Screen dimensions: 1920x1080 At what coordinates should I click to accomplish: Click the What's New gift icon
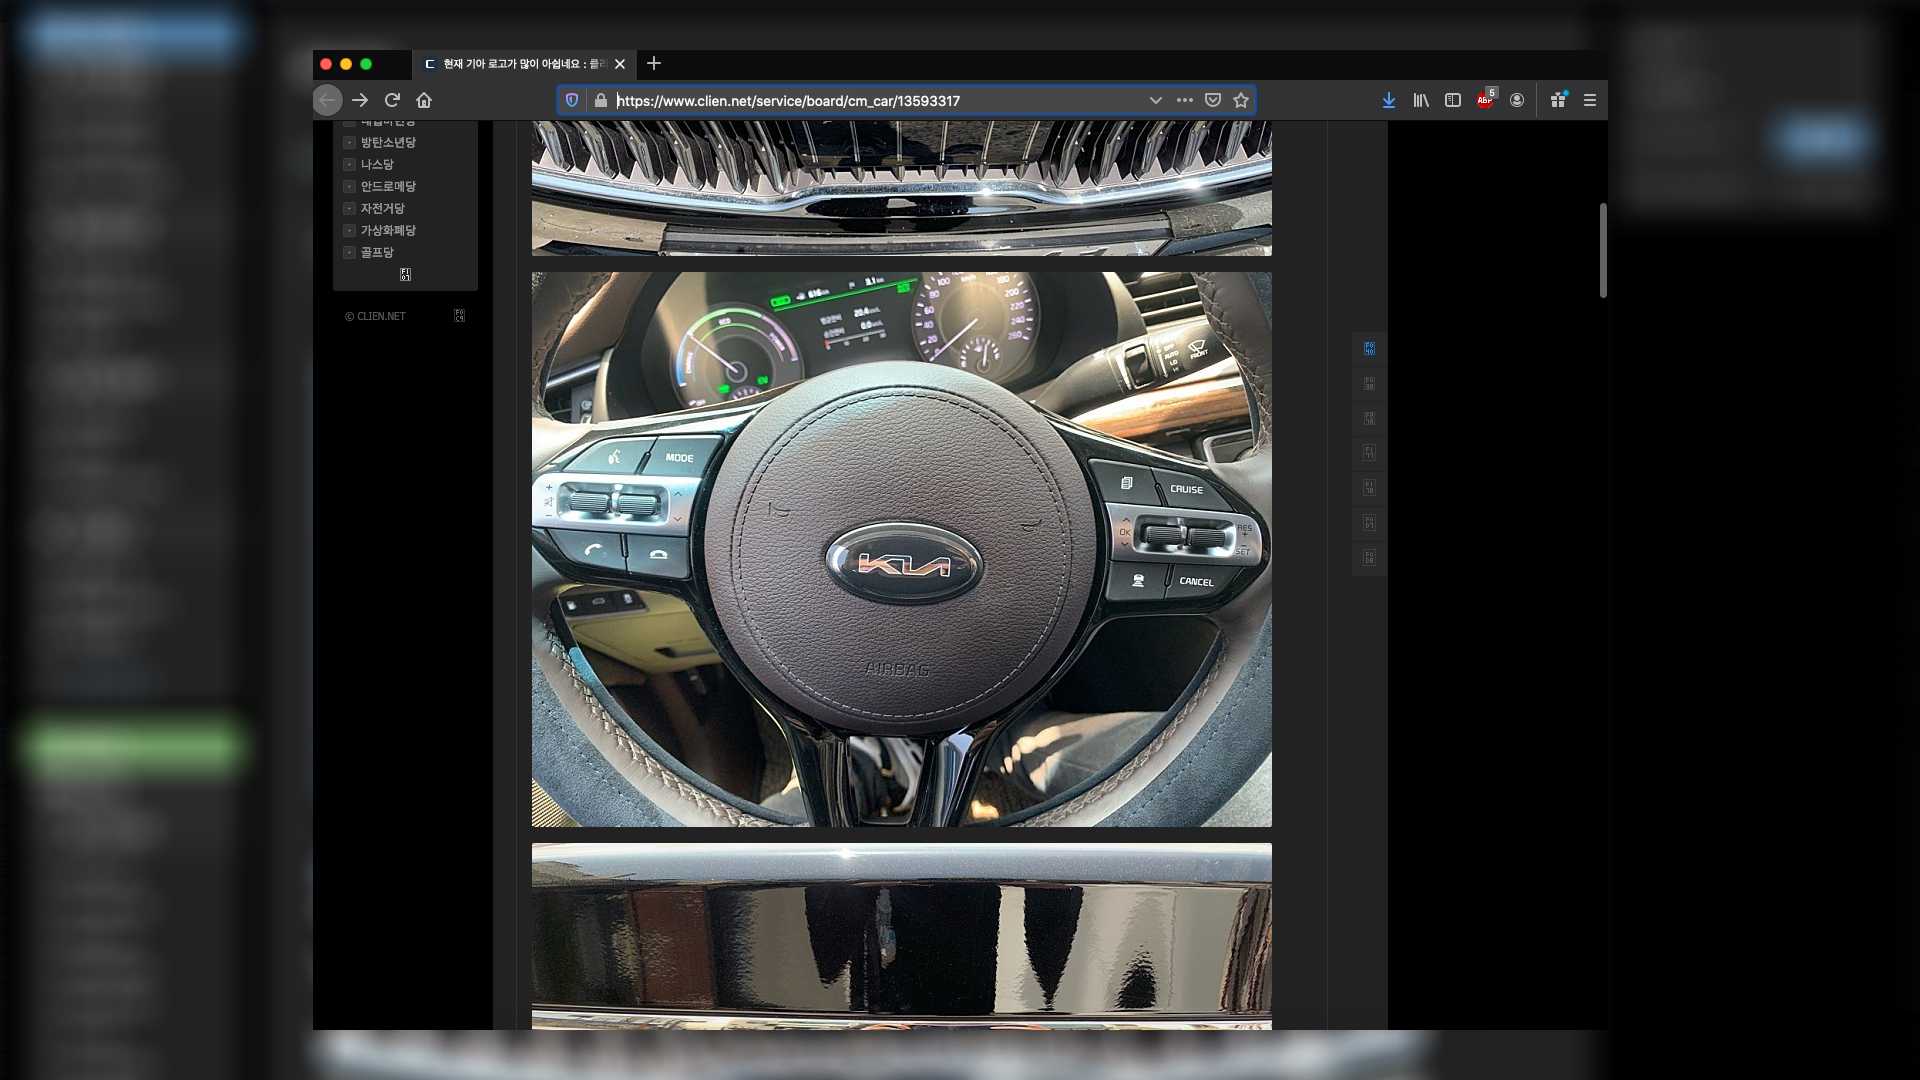1558,100
